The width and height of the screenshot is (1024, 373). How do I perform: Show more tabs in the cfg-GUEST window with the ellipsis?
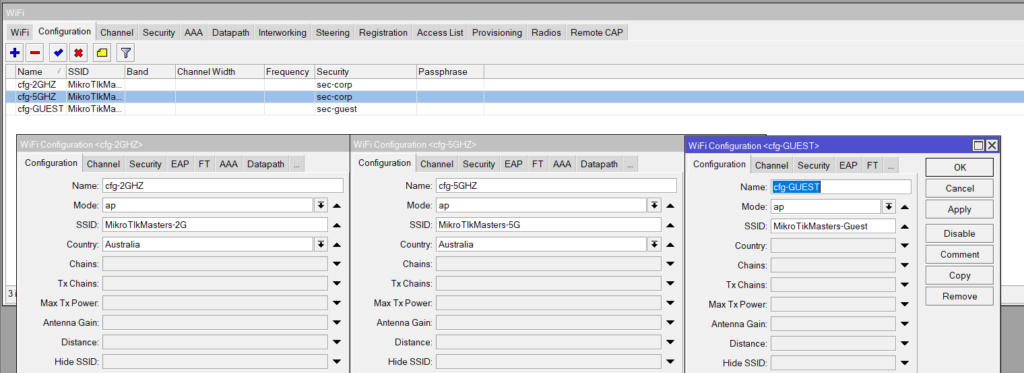coord(891,165)
